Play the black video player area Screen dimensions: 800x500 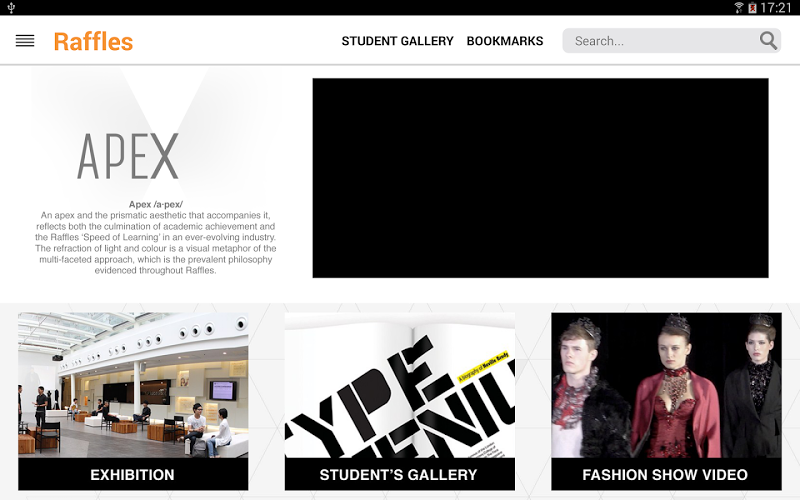pyautogui.click(x=540, y=178)
